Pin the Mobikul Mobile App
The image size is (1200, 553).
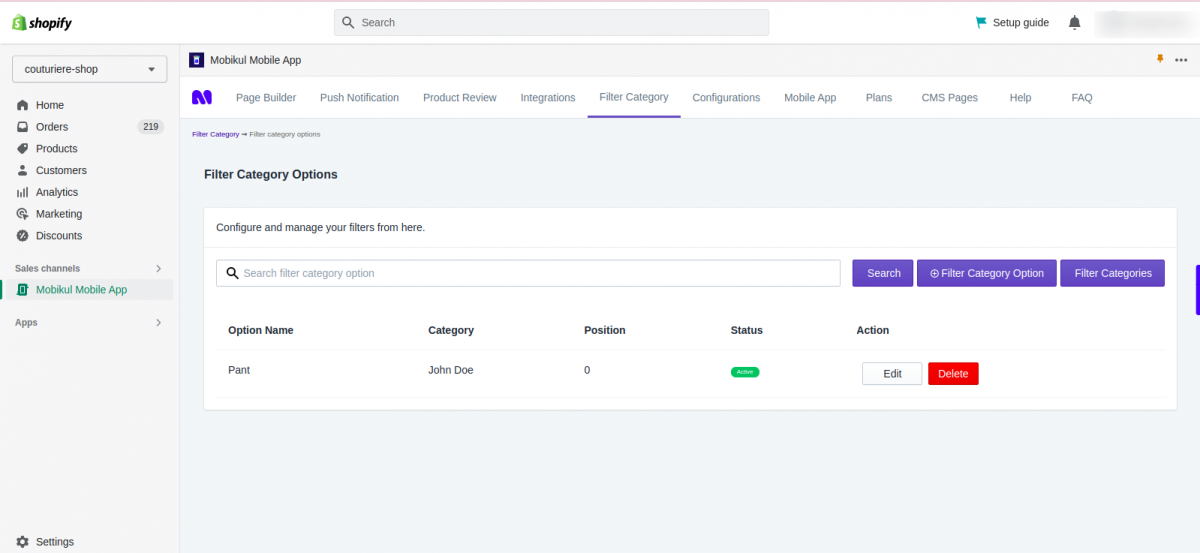(x=1160, y=60)
